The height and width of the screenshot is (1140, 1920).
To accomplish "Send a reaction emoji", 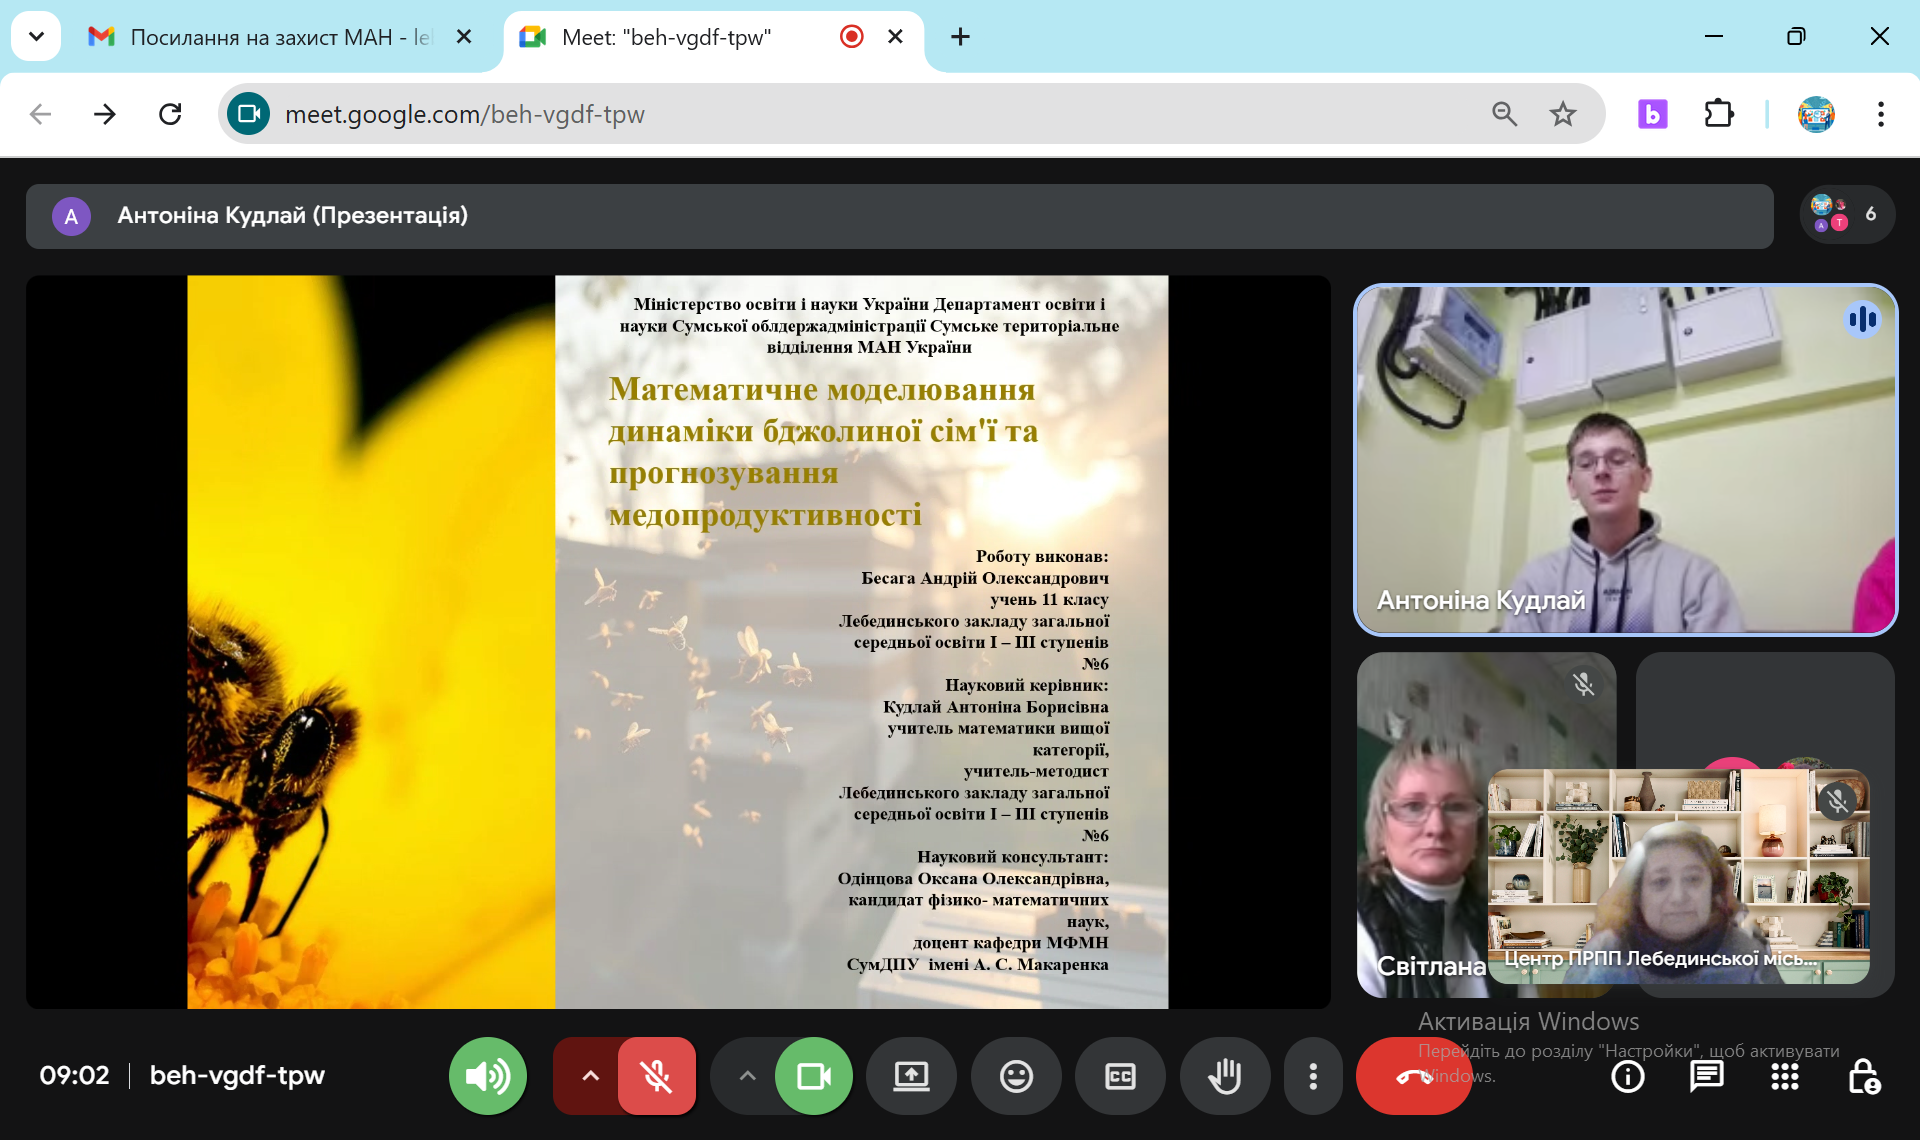I will [1016, 1076].
